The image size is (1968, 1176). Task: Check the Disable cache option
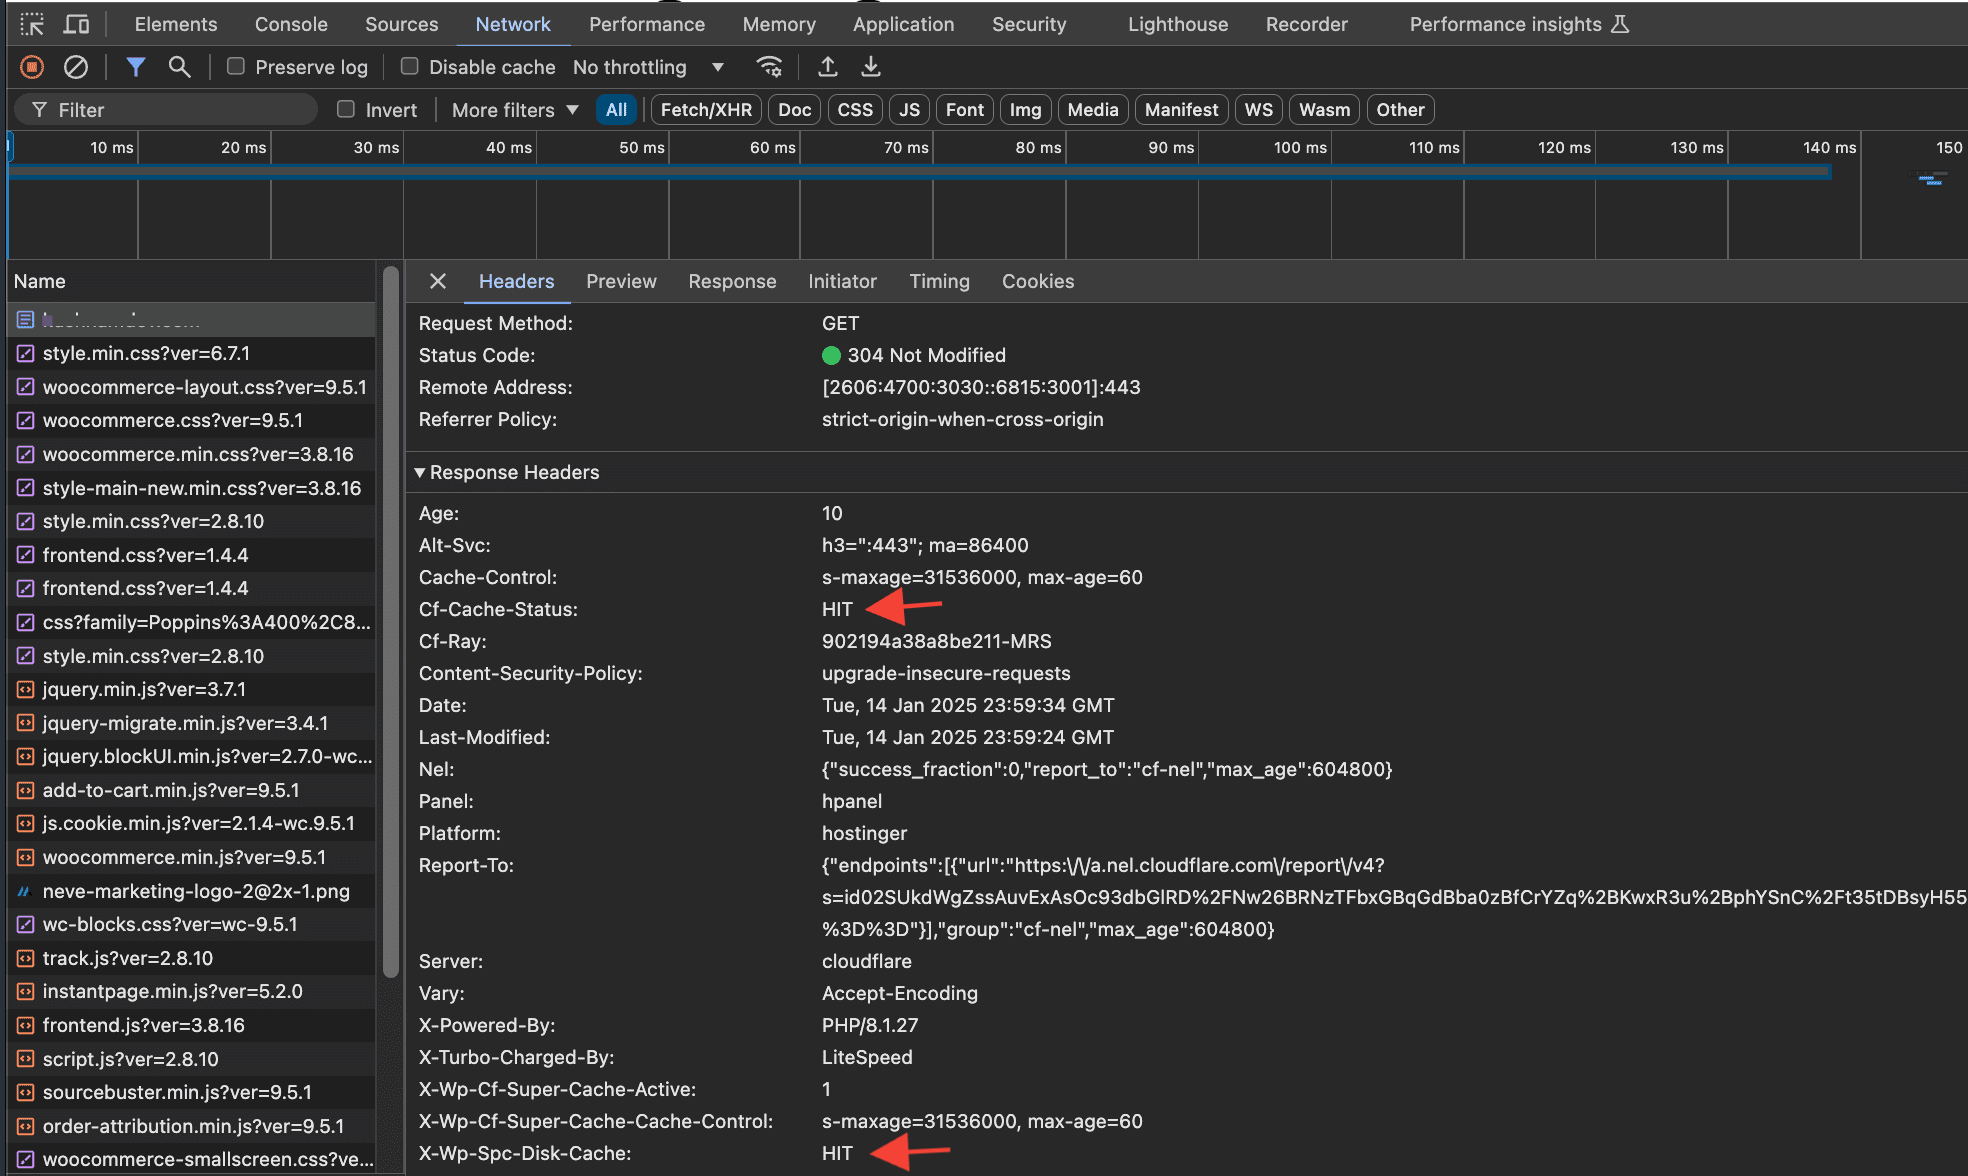click(x=409, y=67)
